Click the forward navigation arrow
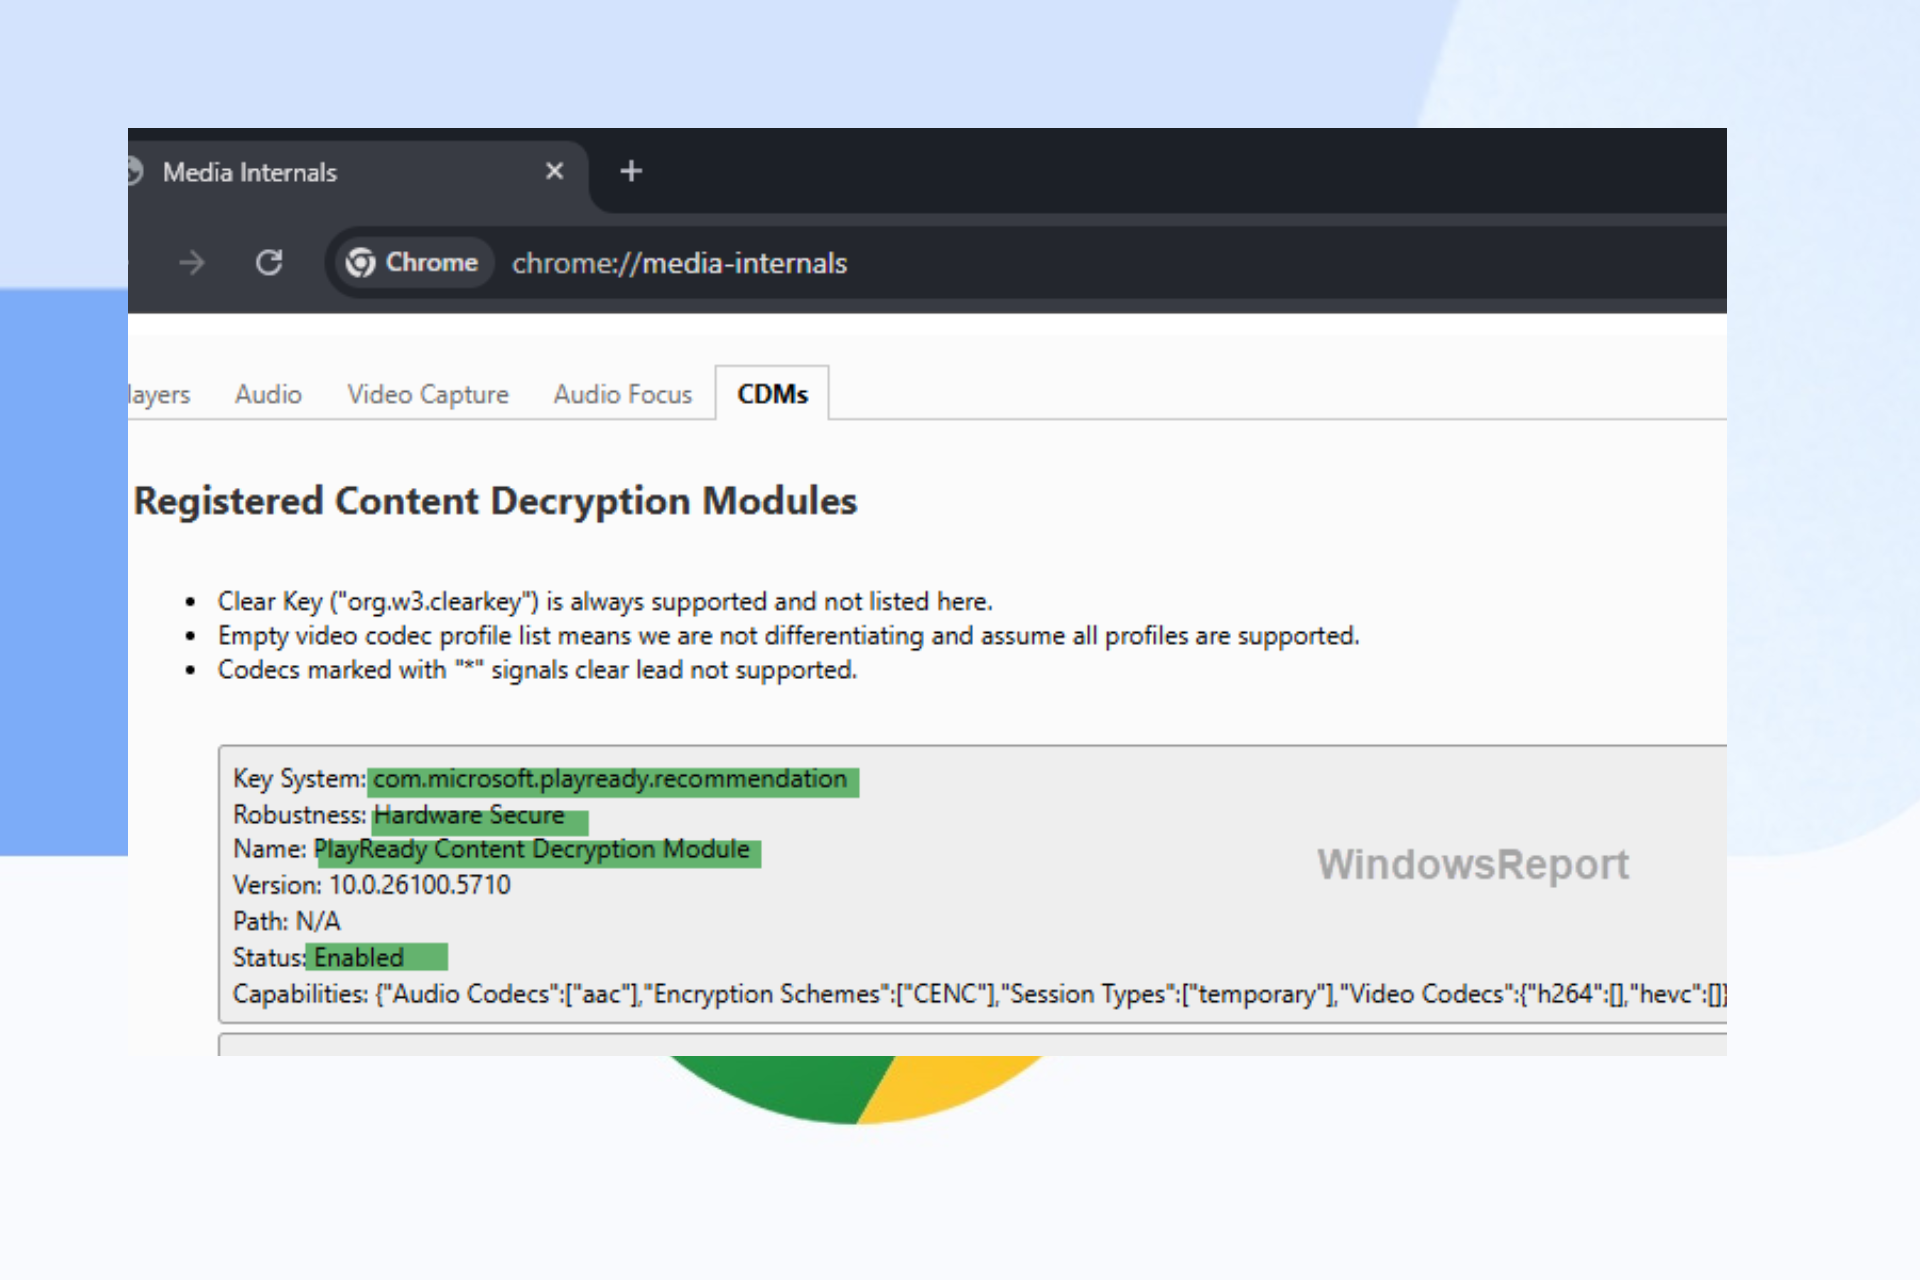The image size is (1920, 1280). (x=191, y=263)
